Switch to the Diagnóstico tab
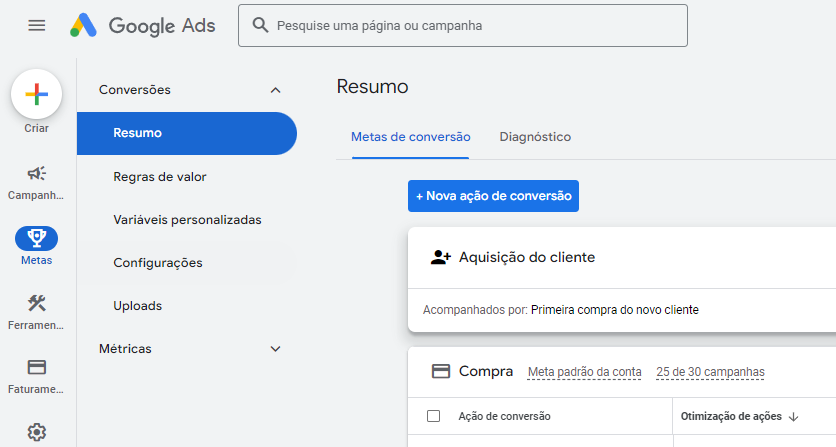Viewport: 836px width, 447px height. click(x=535, y=137)
